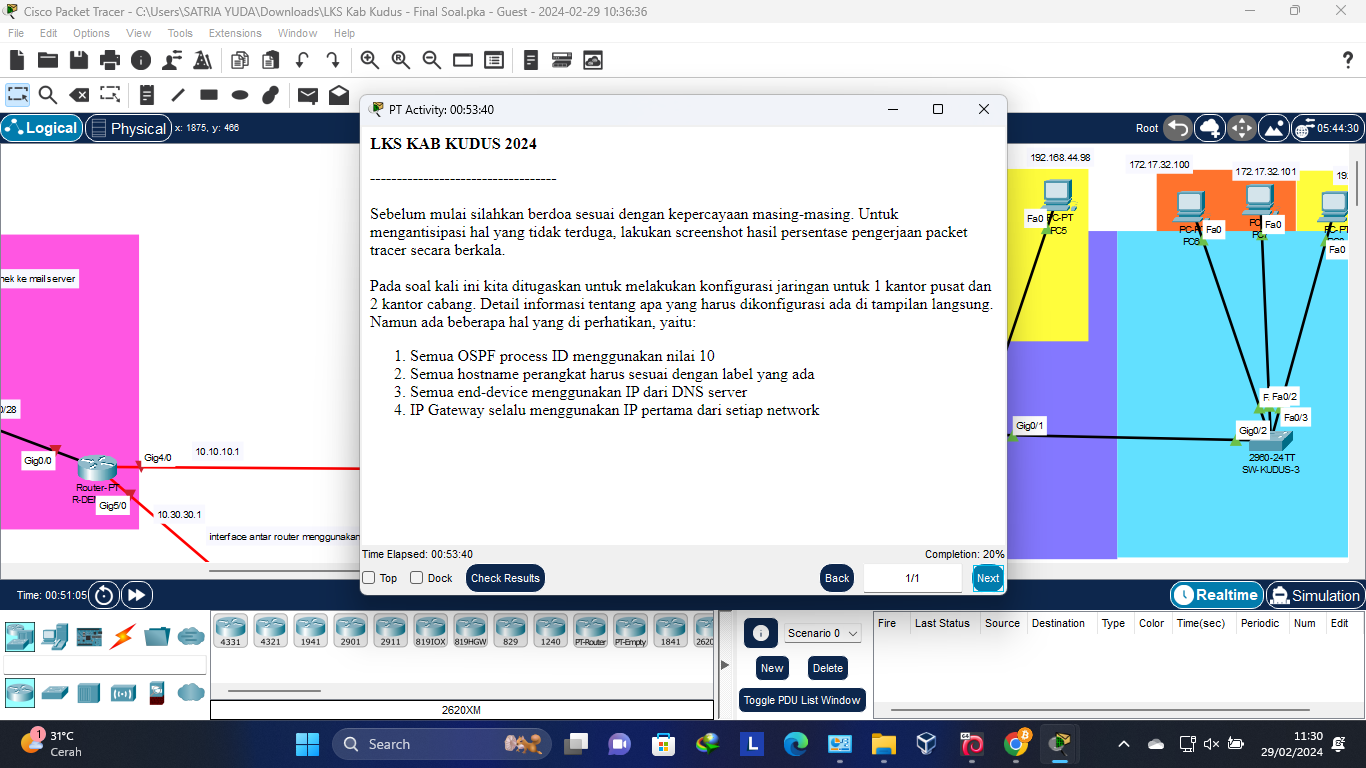Screen dimensions: 1366x768
Task: Switch to Realtime mode
Action: [1216, 595]
